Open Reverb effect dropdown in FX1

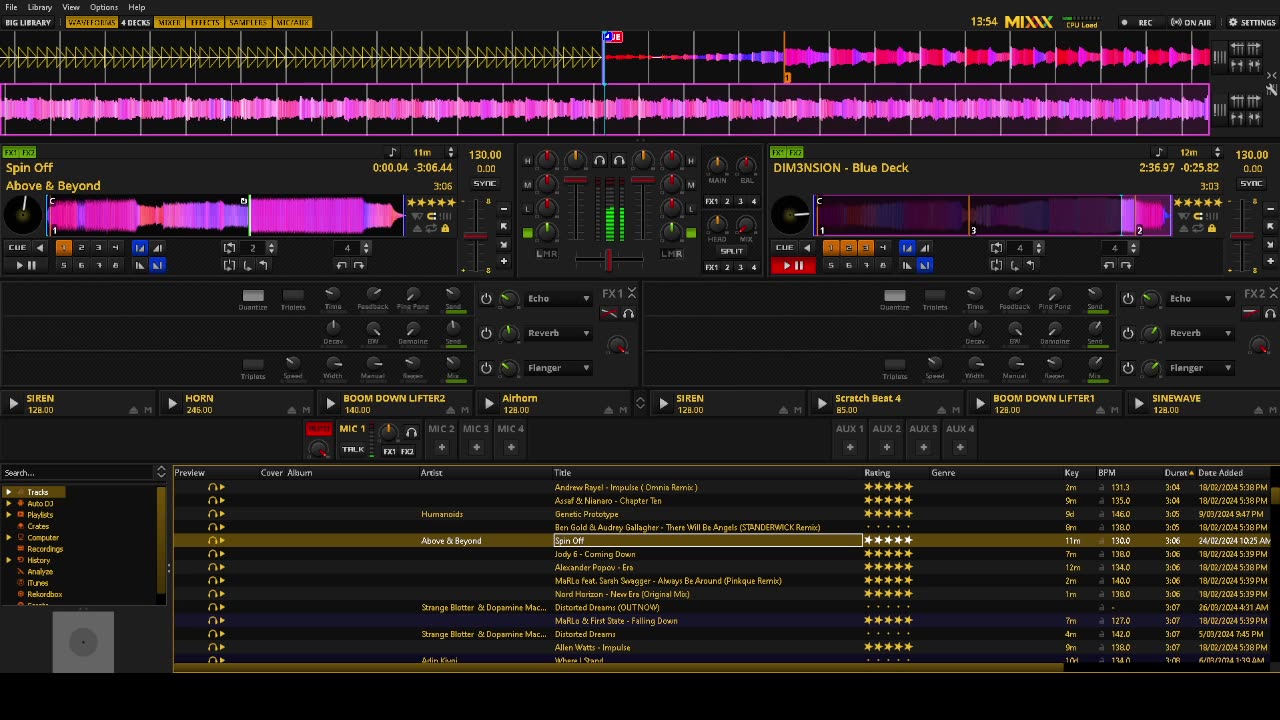[558, 333]
